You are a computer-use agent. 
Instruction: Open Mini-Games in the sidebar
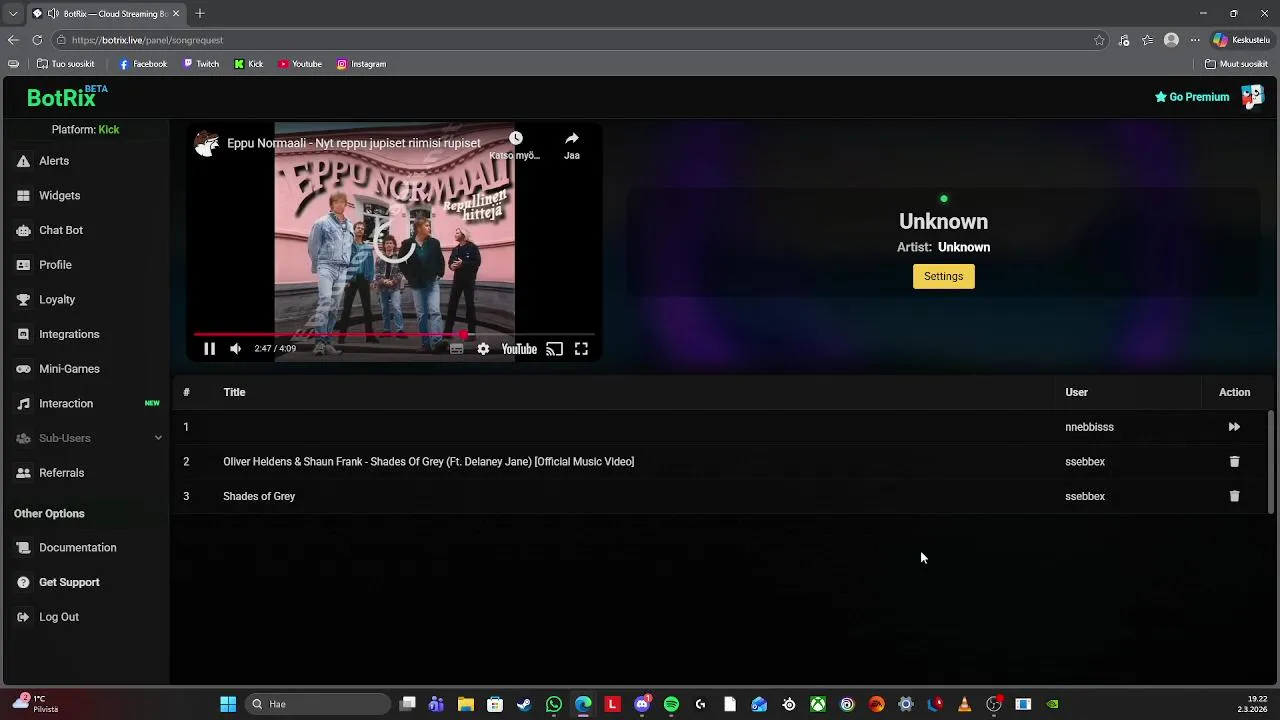point(69,369)
